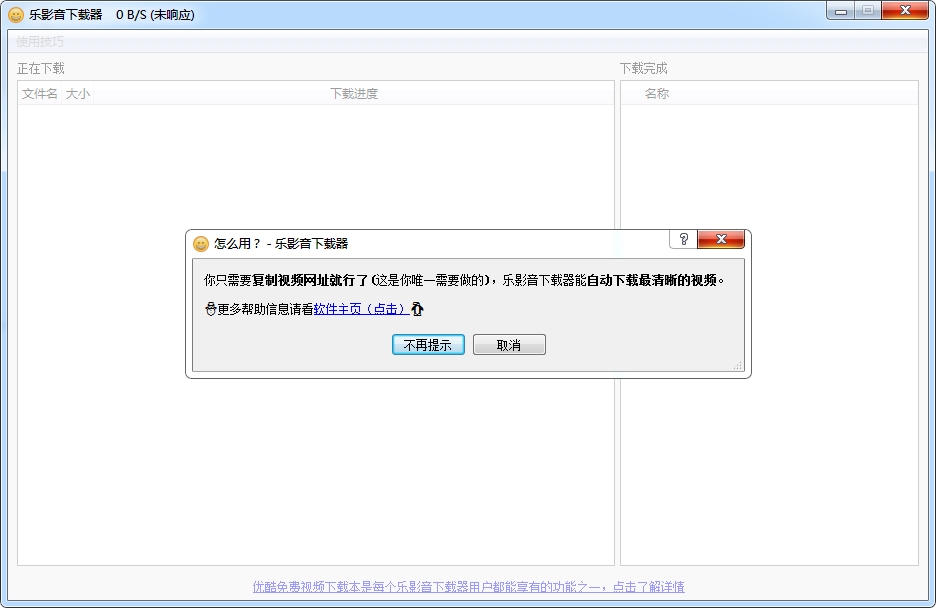
Task: Click the 下载进度 column header
Action: (354, 94)
